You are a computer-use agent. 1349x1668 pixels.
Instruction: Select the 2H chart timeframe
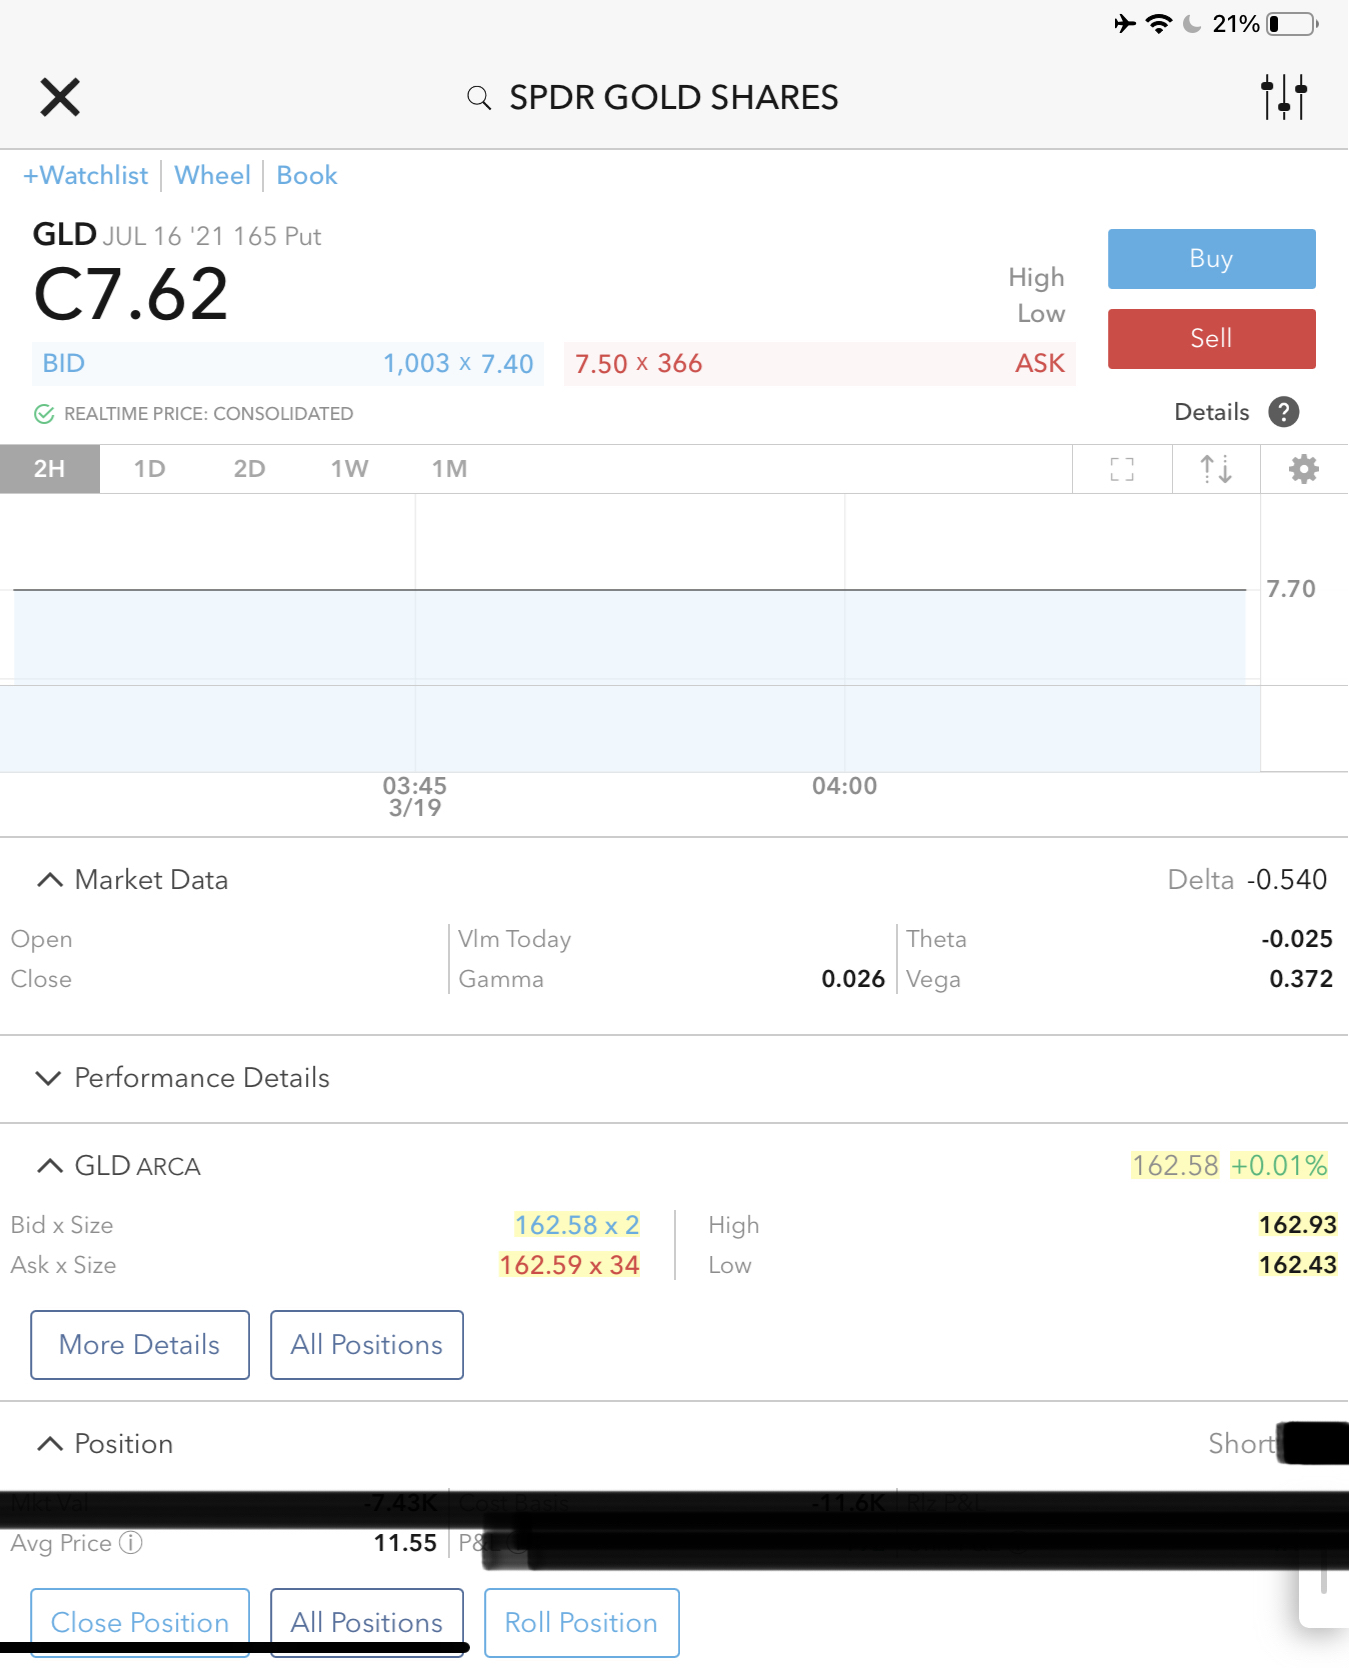pyautogui.click(x=49, y=469)
